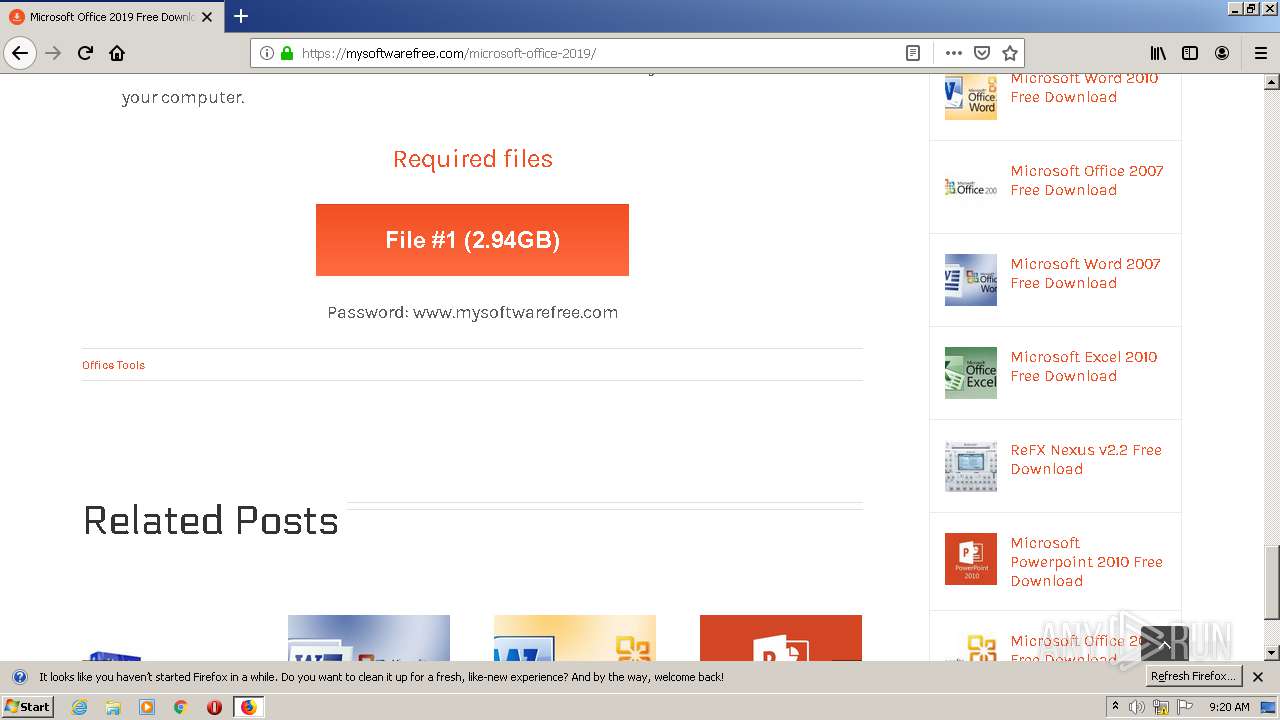Click the 9:20 AM system clock
Screen dimensions: 1280x720
click(1230, 707)
